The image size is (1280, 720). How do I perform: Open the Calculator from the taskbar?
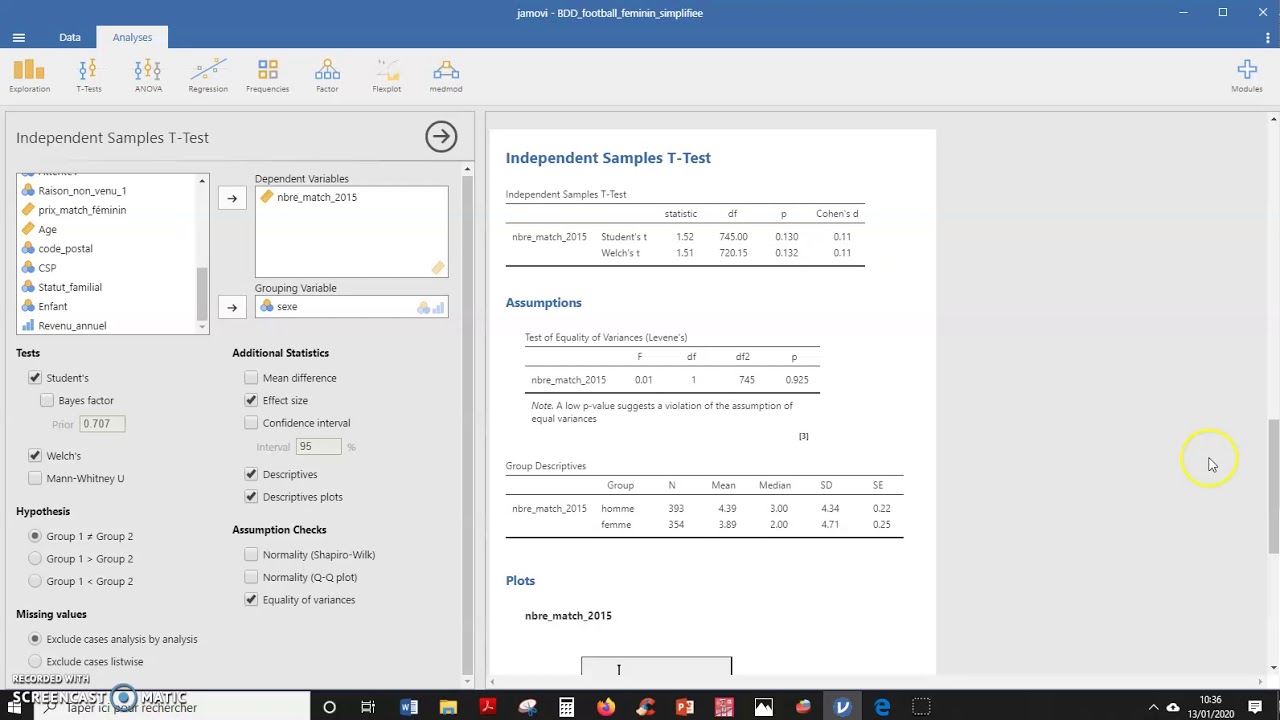[567, 707]
